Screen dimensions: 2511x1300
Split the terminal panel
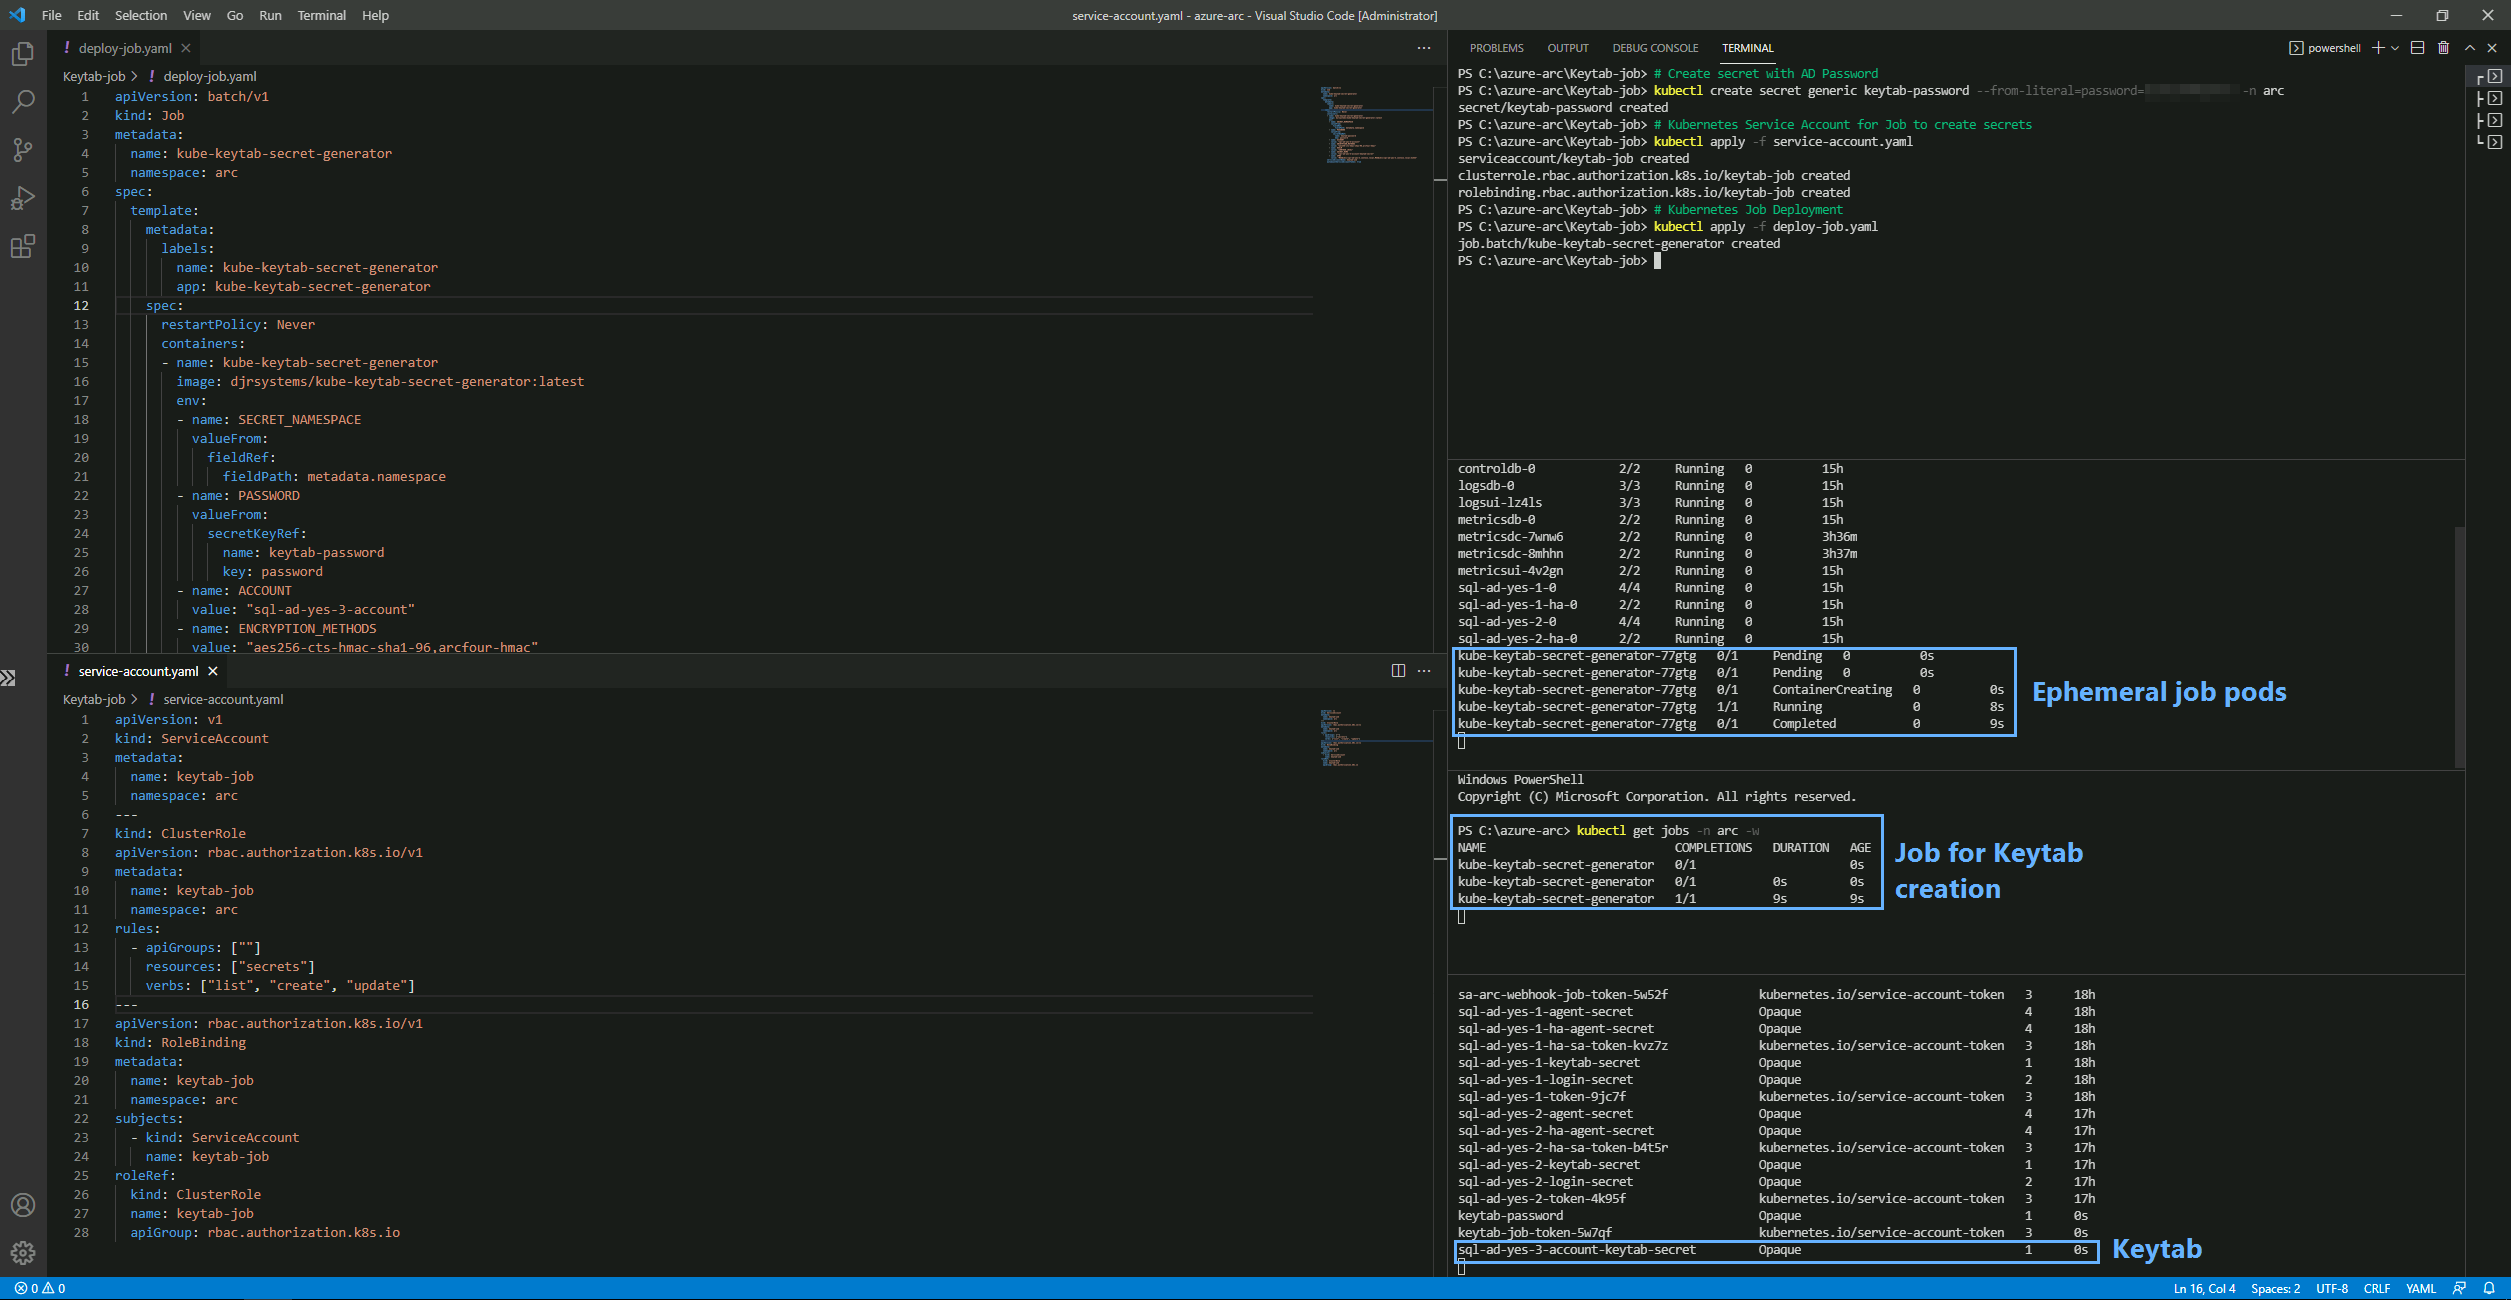[x=2417, y=48]
